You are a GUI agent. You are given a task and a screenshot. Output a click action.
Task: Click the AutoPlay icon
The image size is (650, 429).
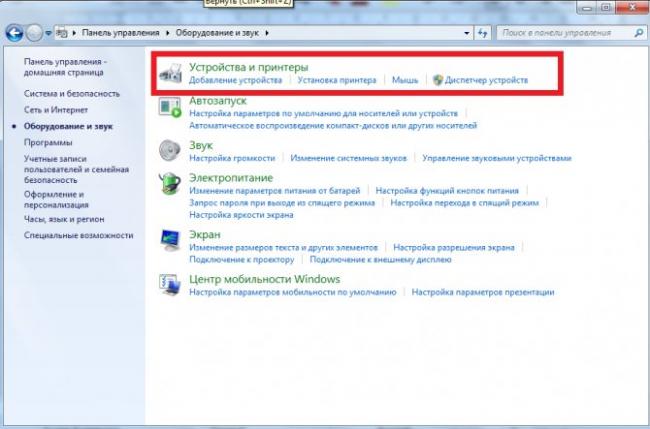(170, 107)
